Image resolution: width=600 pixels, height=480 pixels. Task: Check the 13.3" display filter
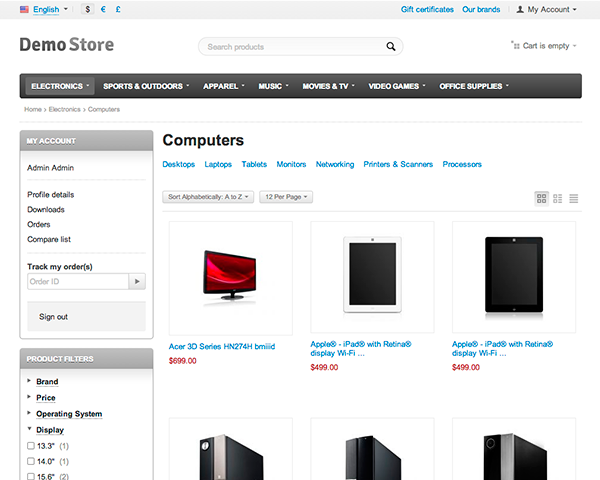point(31,446)
